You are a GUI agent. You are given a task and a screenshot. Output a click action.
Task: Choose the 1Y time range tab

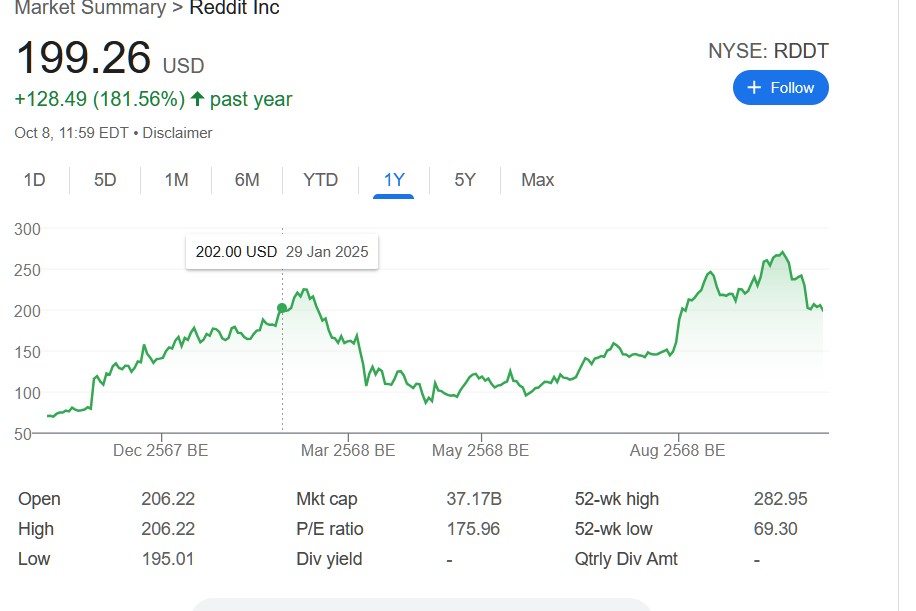tap(394, 179)
